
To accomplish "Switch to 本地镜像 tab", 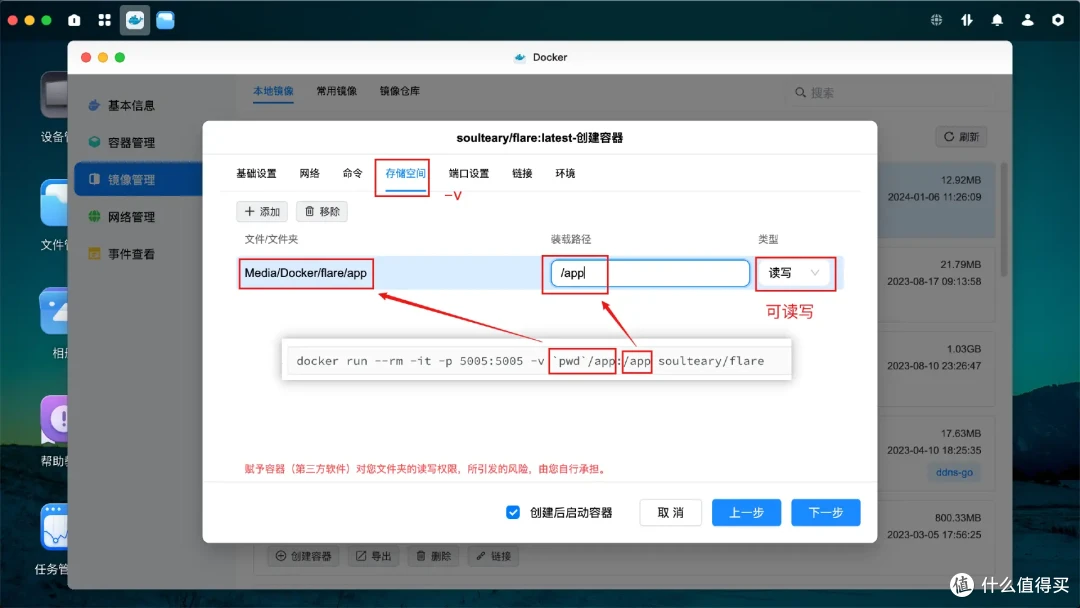I will point(273,91).
